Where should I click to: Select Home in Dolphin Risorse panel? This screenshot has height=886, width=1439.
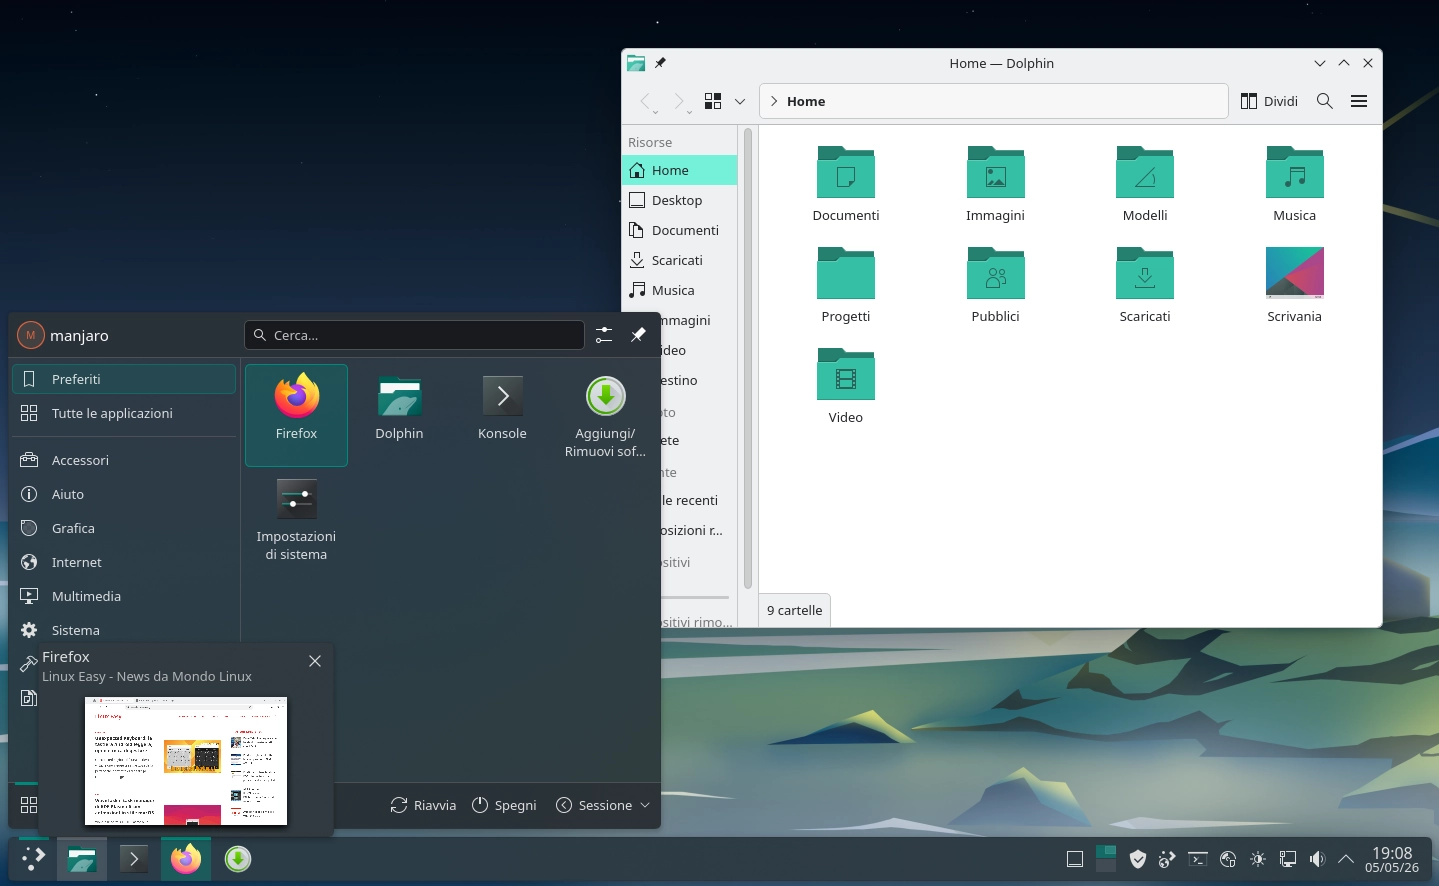coord(680,170)
